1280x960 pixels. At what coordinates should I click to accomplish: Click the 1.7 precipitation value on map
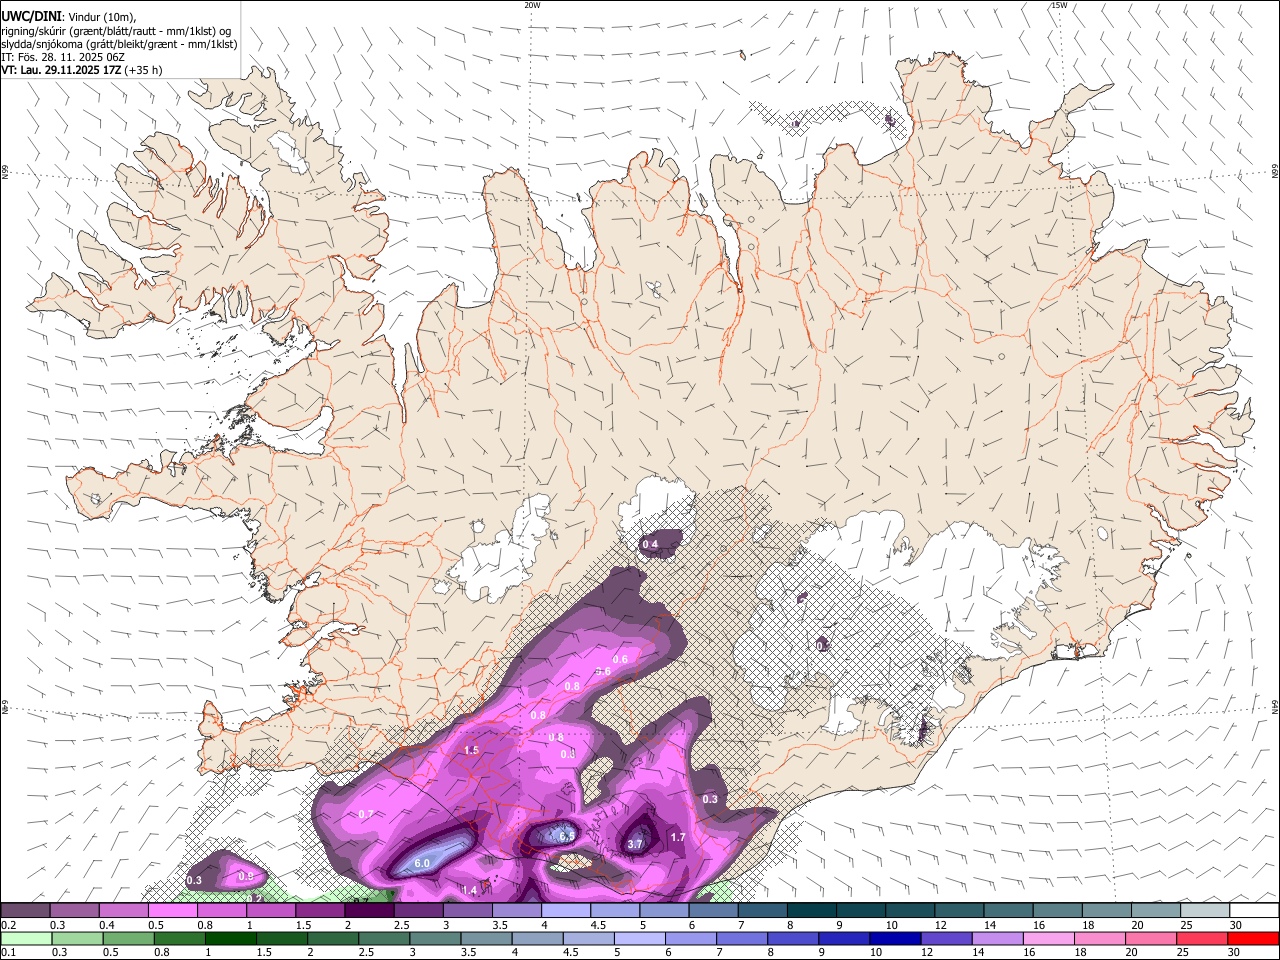[x=678, y=837]
